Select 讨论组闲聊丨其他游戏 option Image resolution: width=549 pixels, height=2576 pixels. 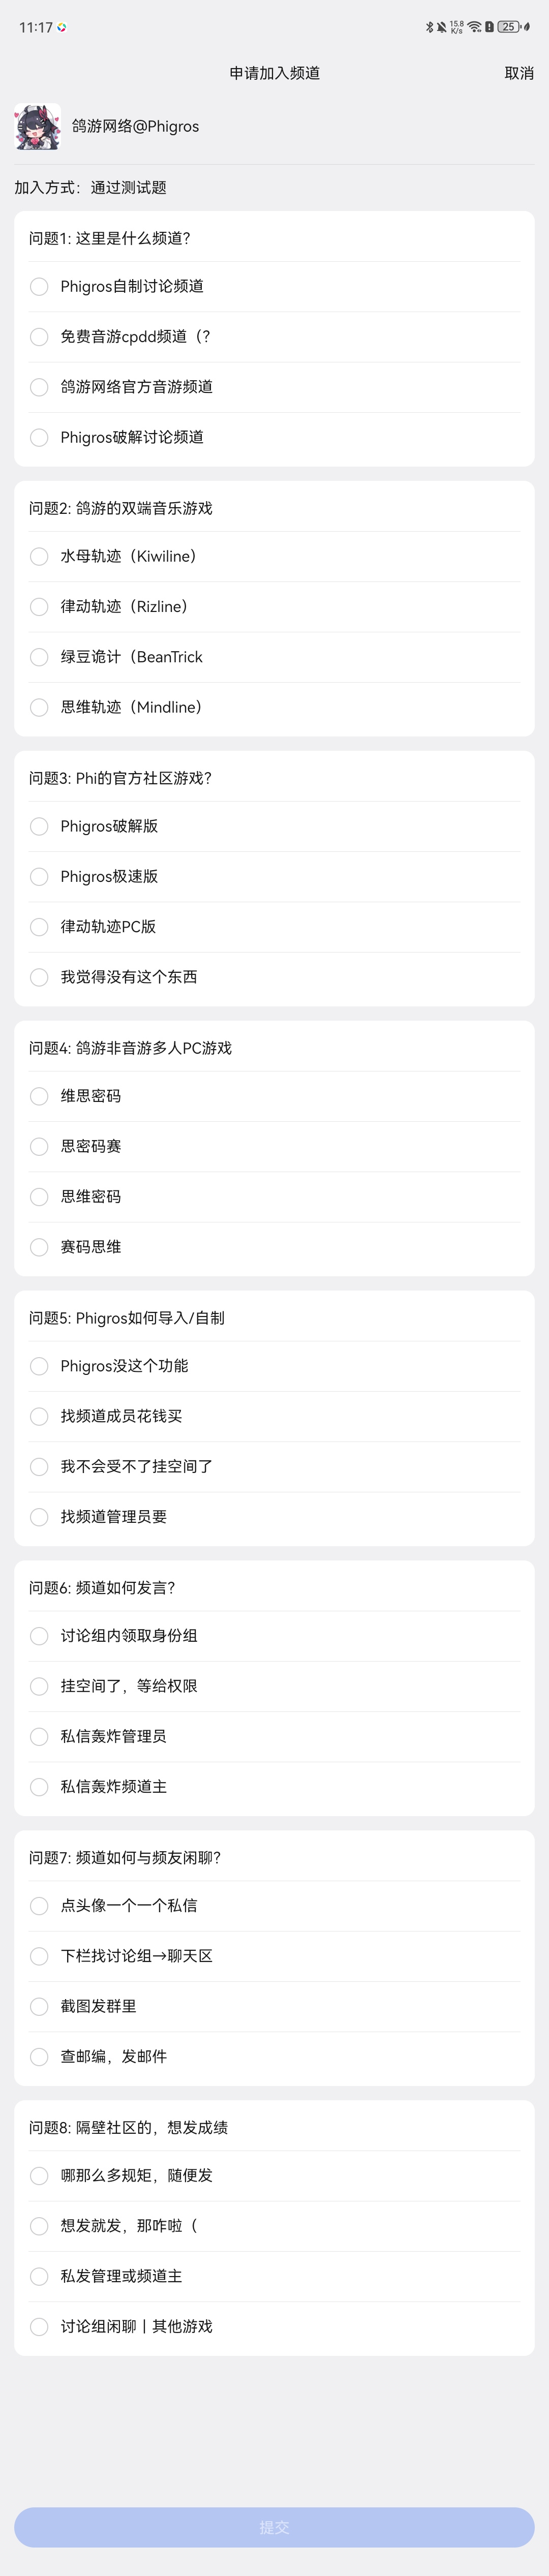pyautogui.click(x=274, y=2327)
